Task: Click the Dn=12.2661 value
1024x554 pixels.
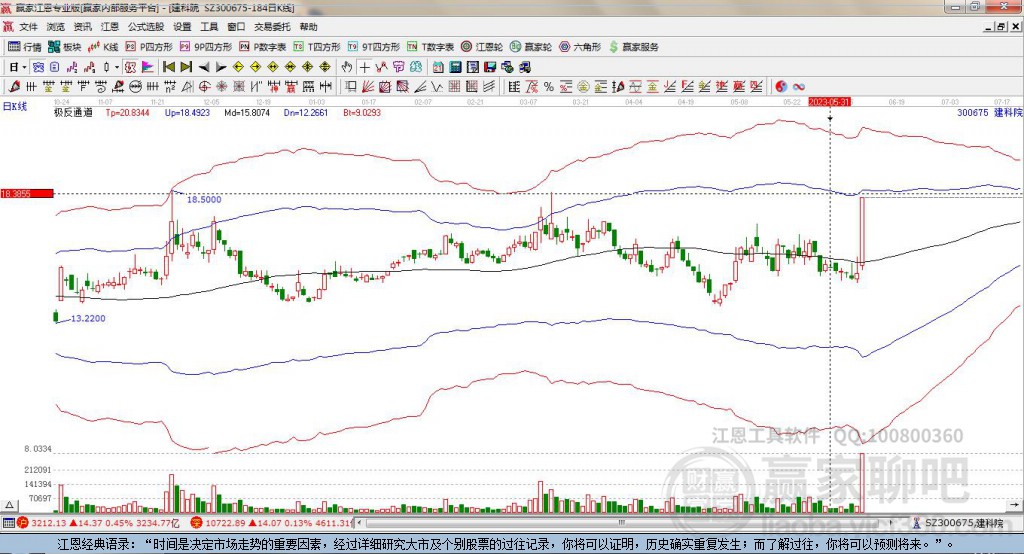Action: coord(306,112)
